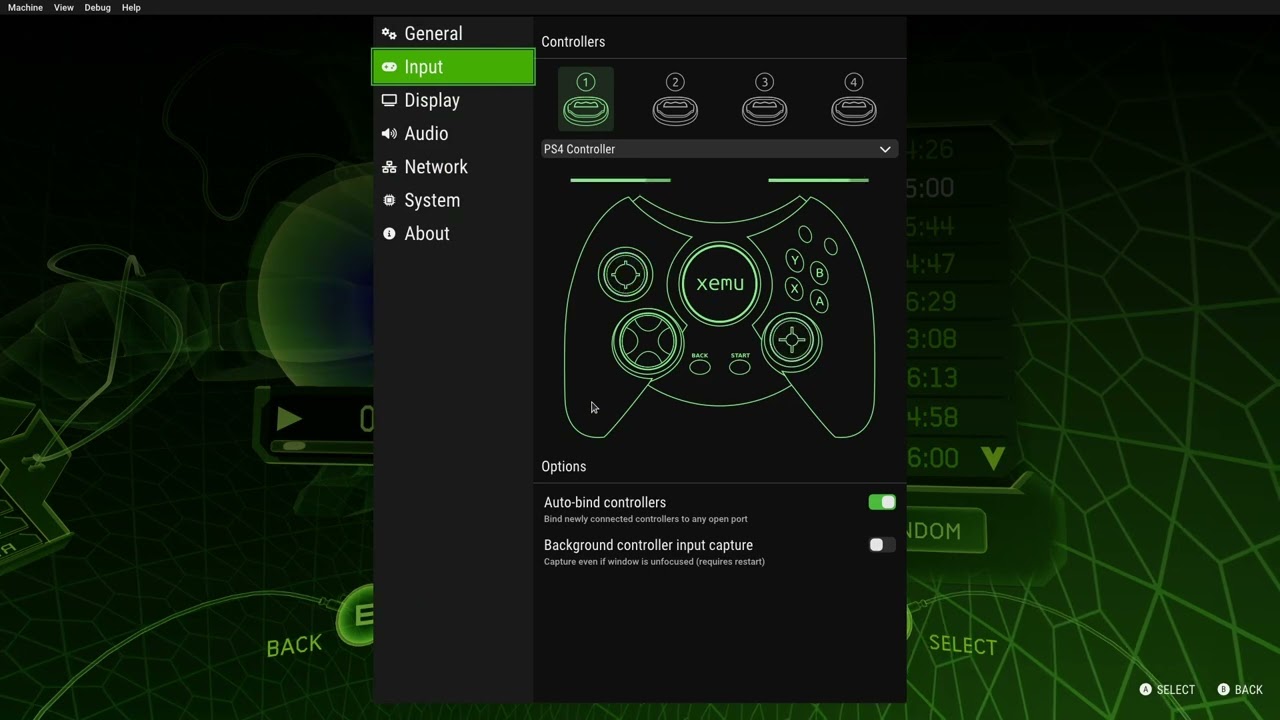Image resolution: width=1280 pixels, height=720 pixels.
Task: Click the B button on controller diagram
Action: click(819, 272)
